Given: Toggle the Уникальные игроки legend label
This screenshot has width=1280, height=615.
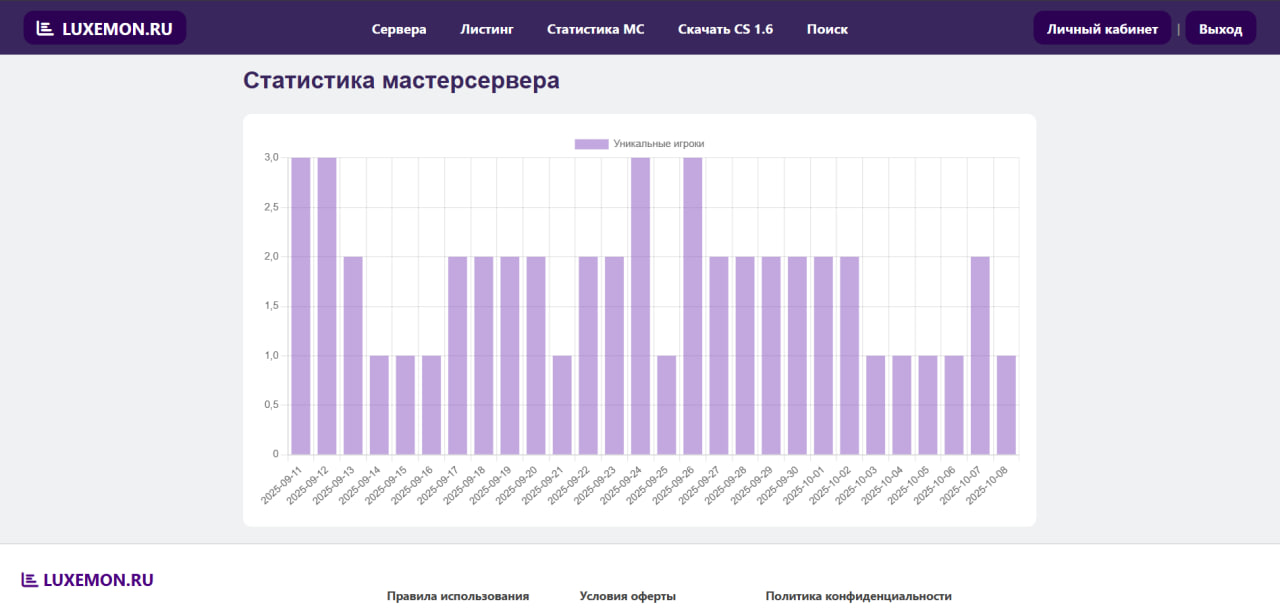Looking at the screenshot, I should pos(658,144).
